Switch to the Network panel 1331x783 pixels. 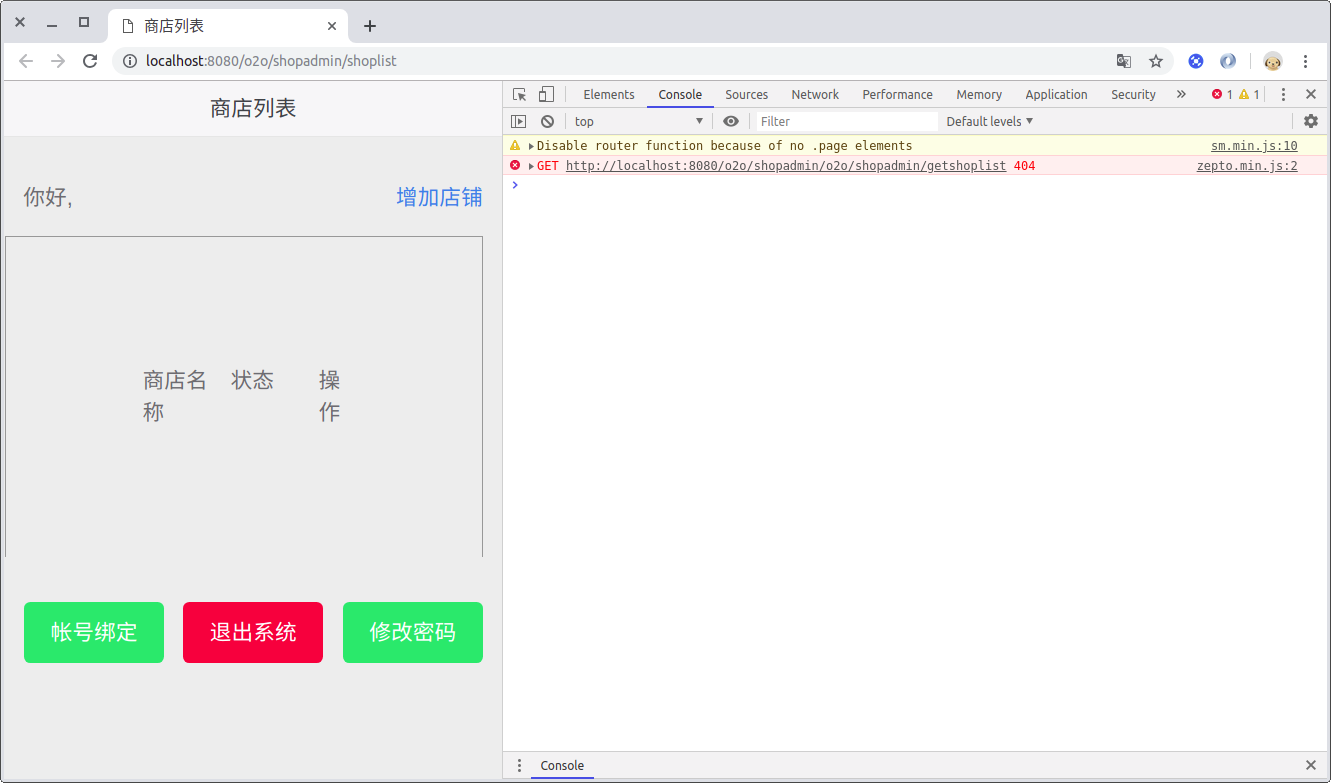(x=814, y=93)
